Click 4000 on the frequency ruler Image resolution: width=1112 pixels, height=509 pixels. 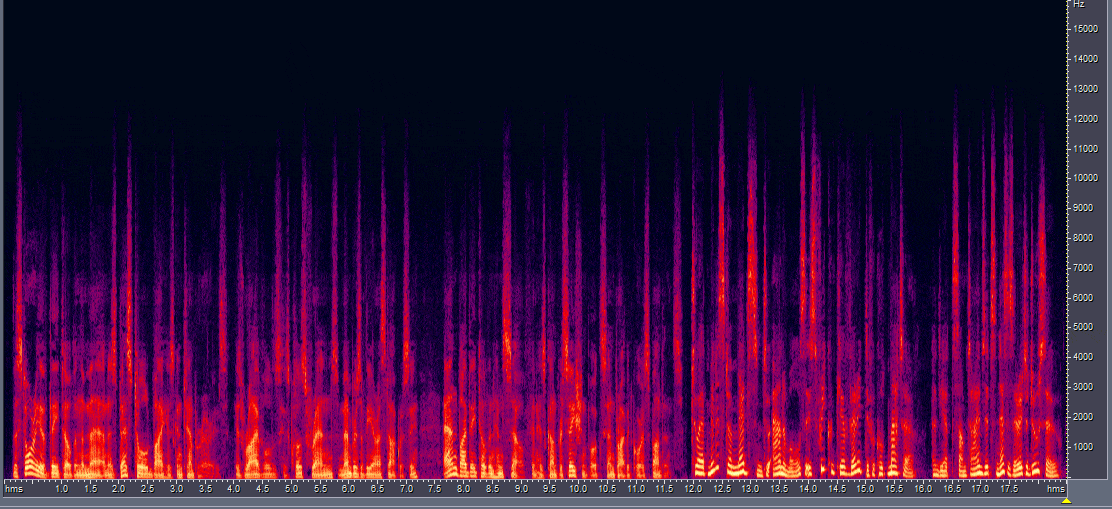(1084, 357)
